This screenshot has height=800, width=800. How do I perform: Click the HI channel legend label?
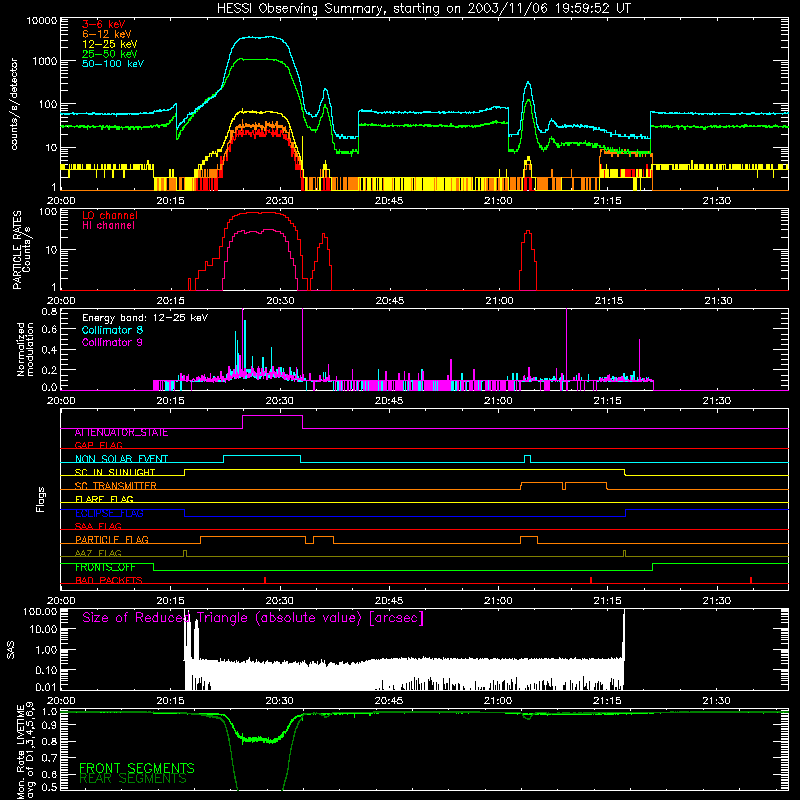pos(108,226)
